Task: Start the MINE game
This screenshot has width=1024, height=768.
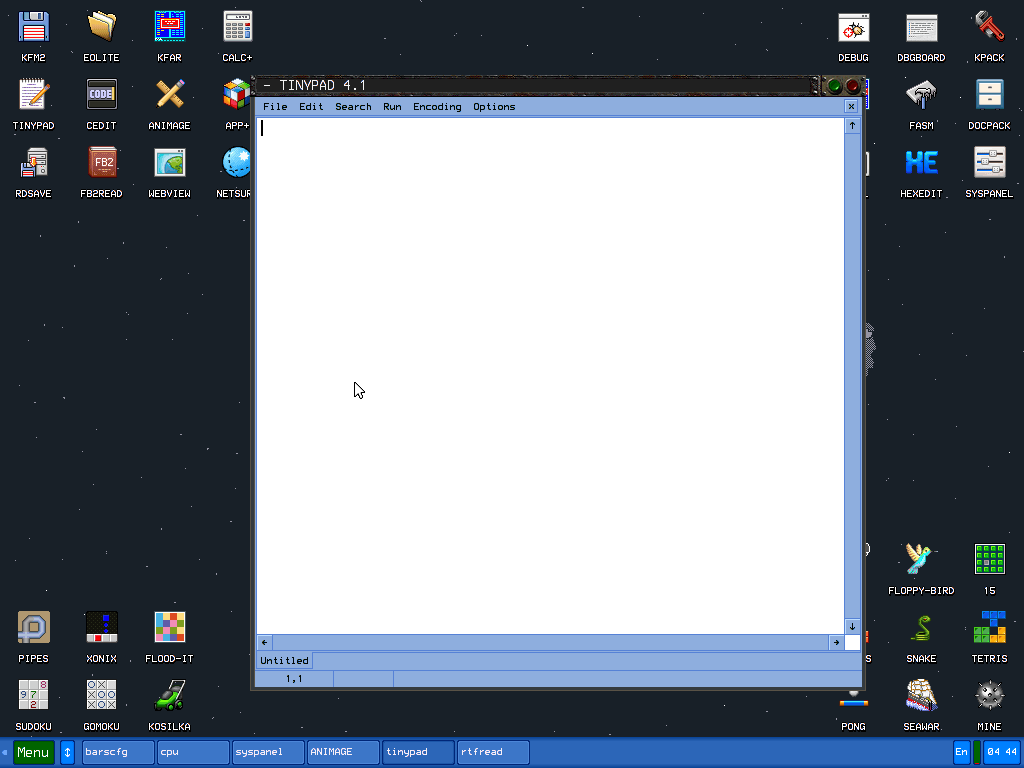Action: click(x=989, y=693)
